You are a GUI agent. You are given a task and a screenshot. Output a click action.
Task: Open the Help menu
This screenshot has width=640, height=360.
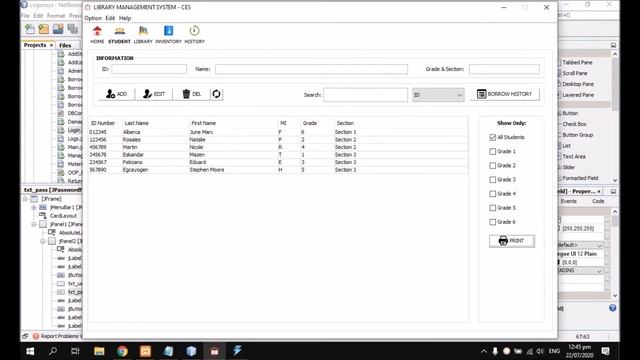[x=125, y=18]
